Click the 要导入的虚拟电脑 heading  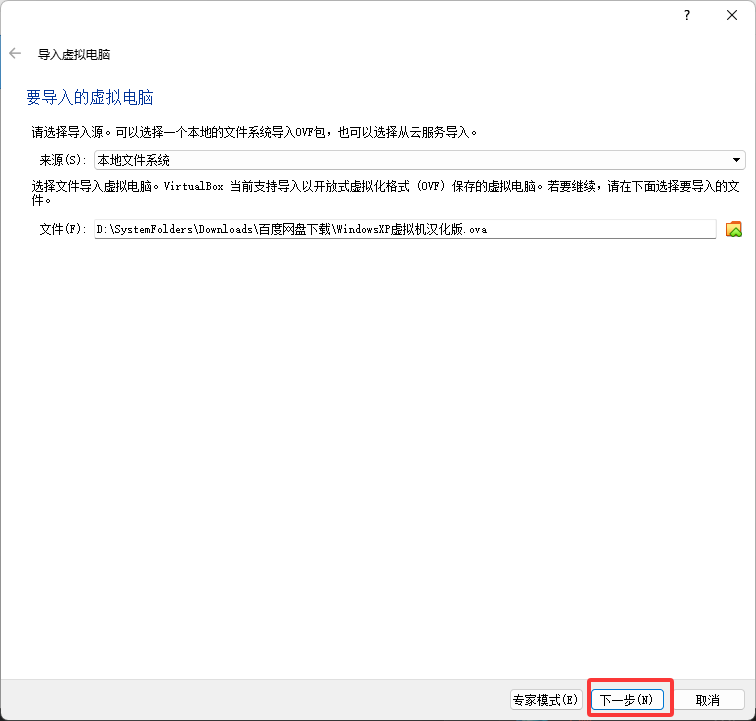point(90,98)
